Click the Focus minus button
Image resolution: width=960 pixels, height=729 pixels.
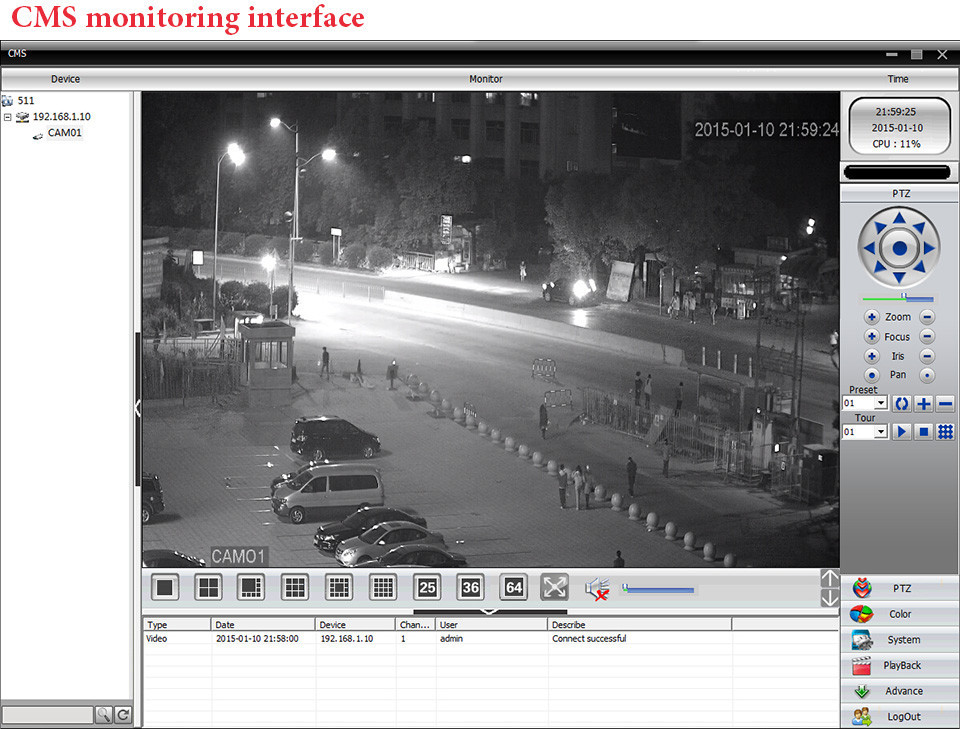[x=927, y=337]
